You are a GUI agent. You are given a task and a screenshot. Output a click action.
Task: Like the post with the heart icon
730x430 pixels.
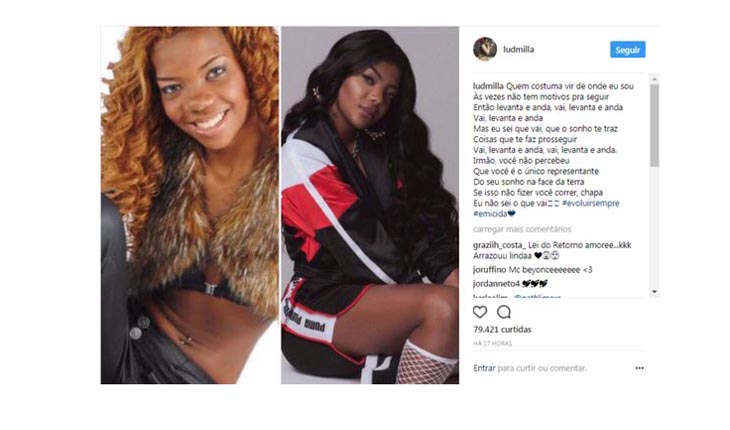[480, 312]
